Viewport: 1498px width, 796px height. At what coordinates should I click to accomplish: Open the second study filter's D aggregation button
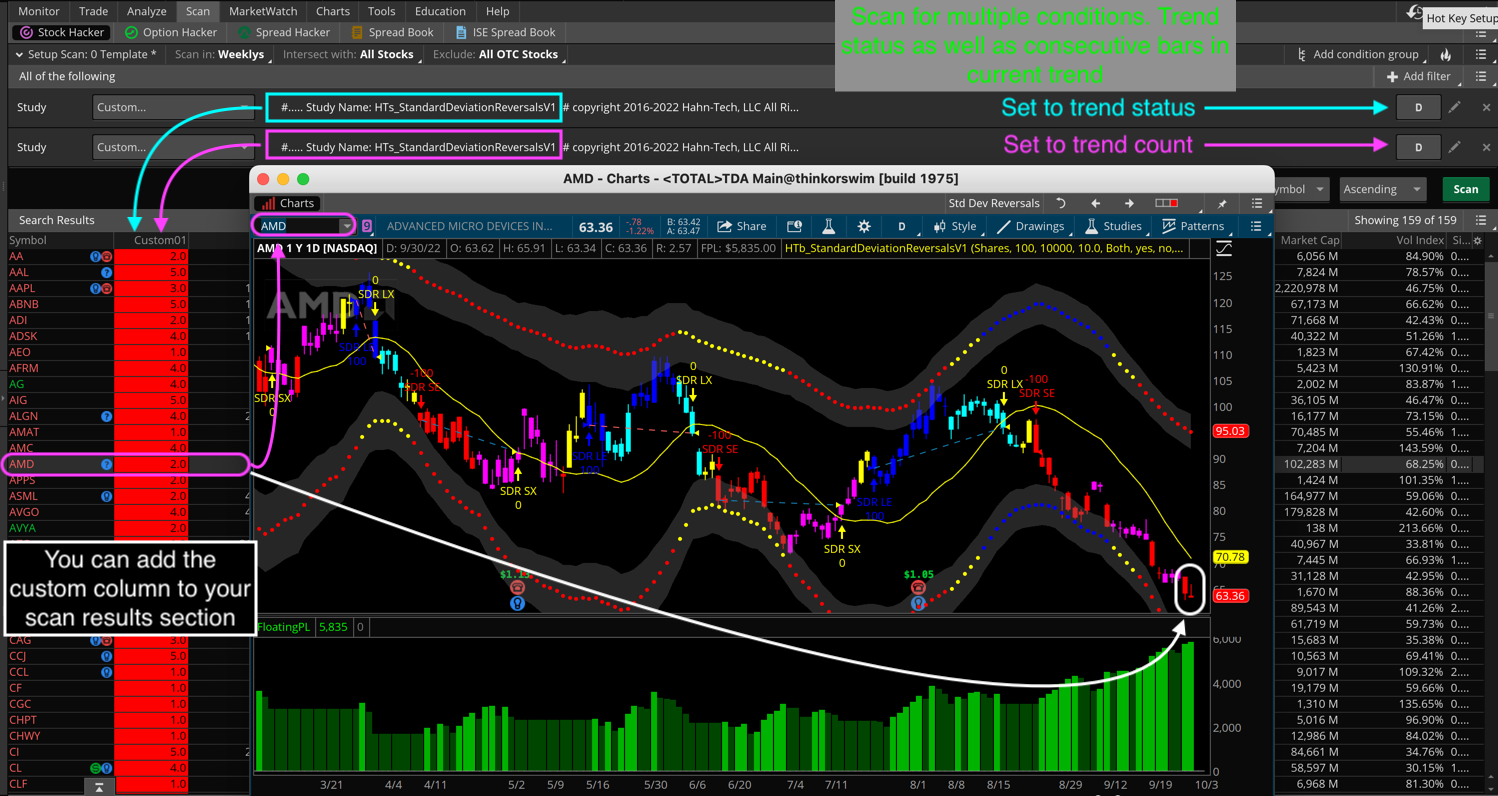point(1418,147)
